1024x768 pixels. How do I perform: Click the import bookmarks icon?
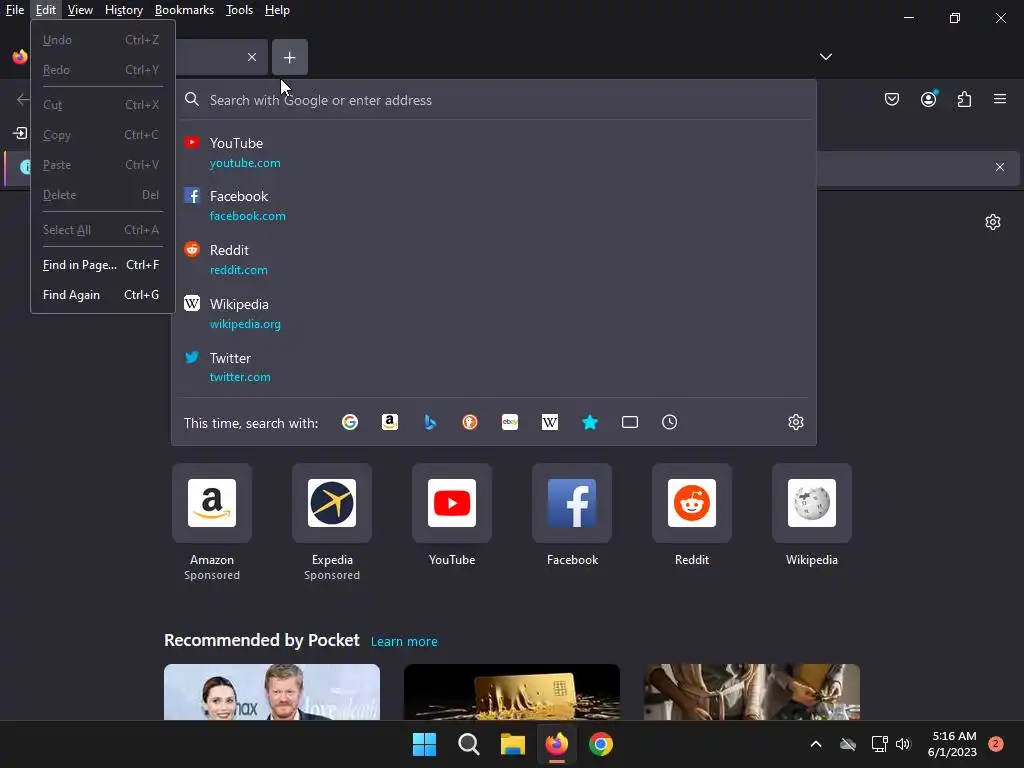pyautogui.click(x=20, y=133)
